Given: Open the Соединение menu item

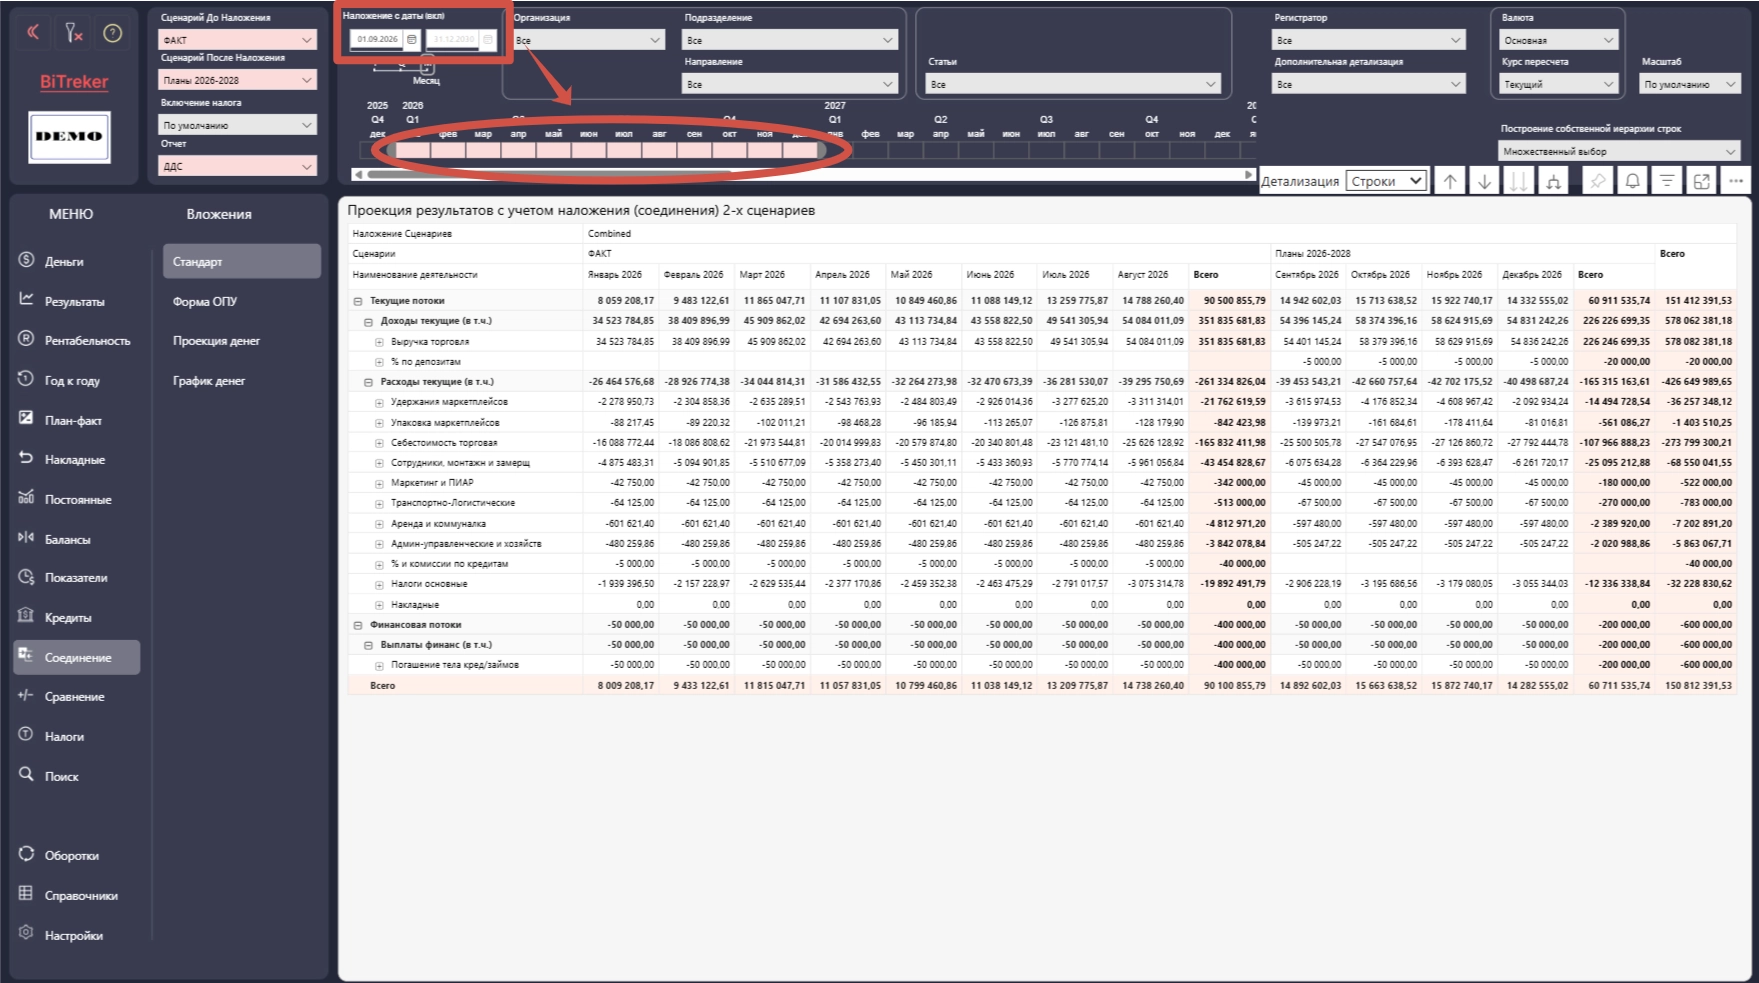Looking at the screenshot, I should (77, 657).
